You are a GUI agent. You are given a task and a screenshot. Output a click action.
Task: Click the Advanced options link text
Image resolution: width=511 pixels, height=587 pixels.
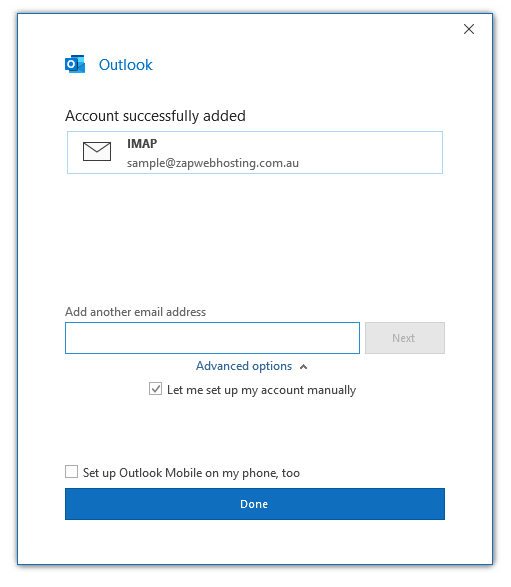pyautogui.click(x=244, y=366)
